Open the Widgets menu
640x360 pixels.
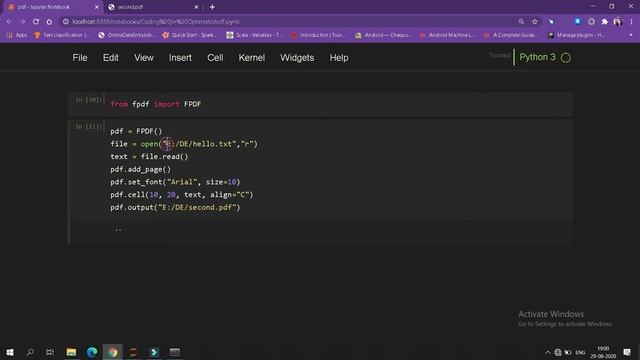(297, 58)
